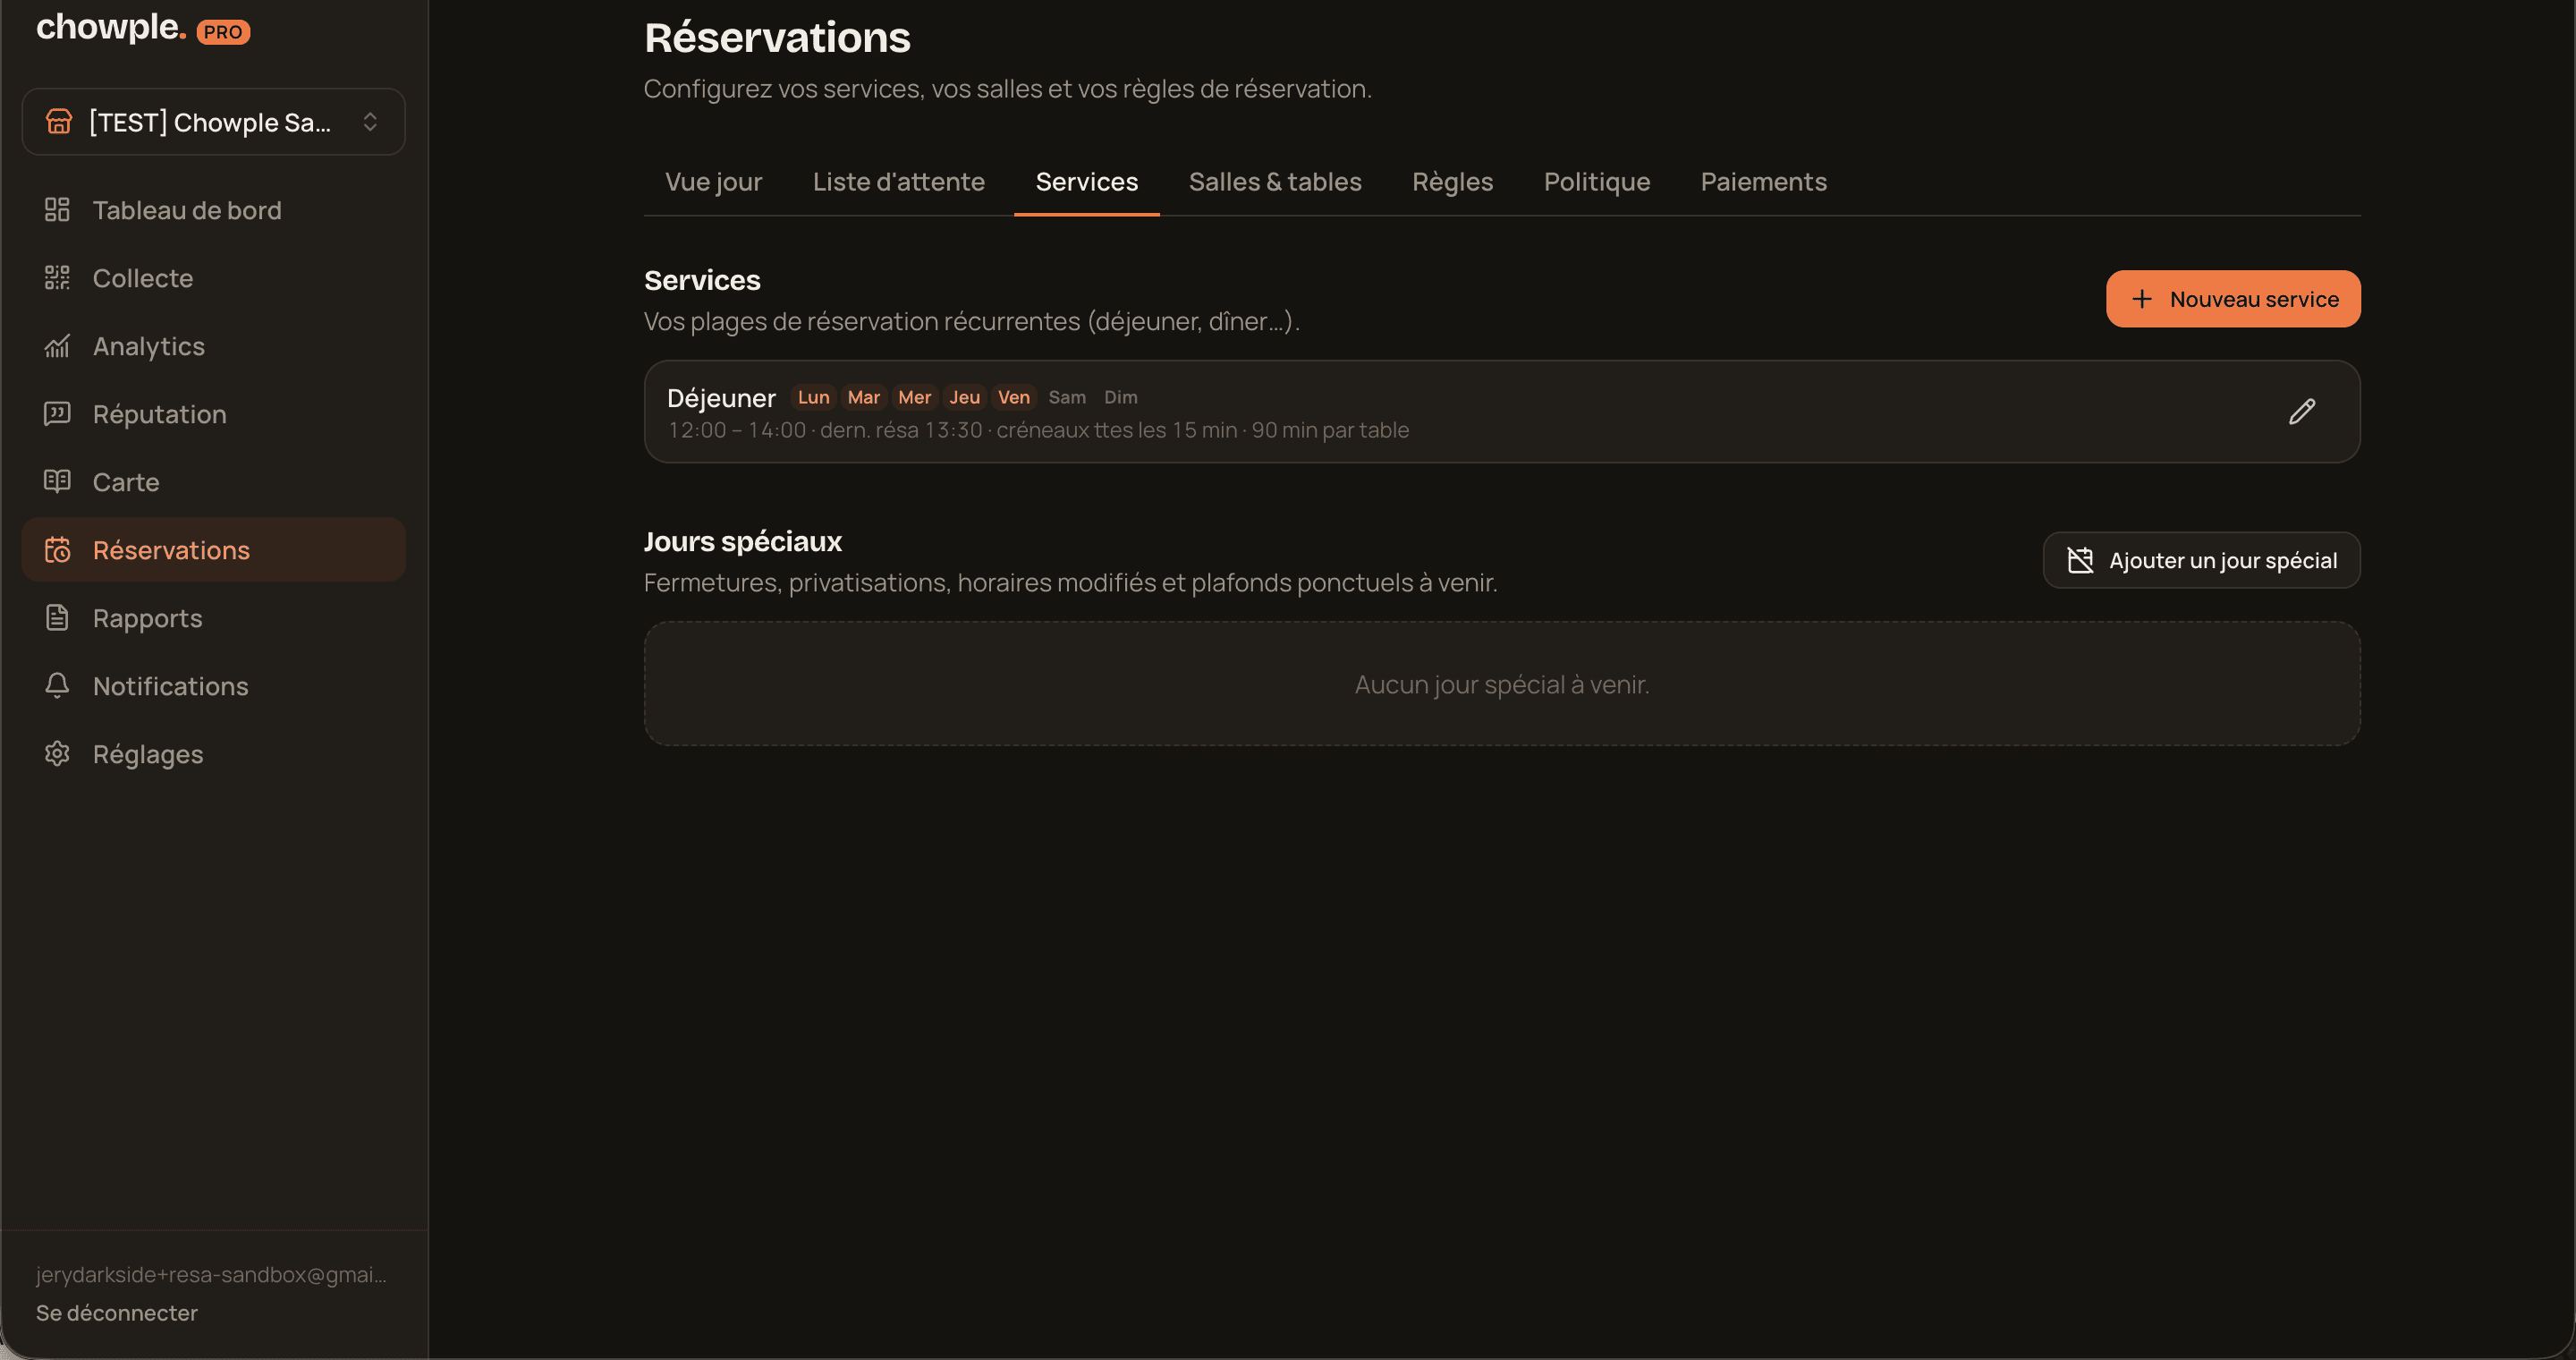This screenshot has width=2576, height=1360.
Task: Select the Paiements tab
Action: (x=1763, y=182)
